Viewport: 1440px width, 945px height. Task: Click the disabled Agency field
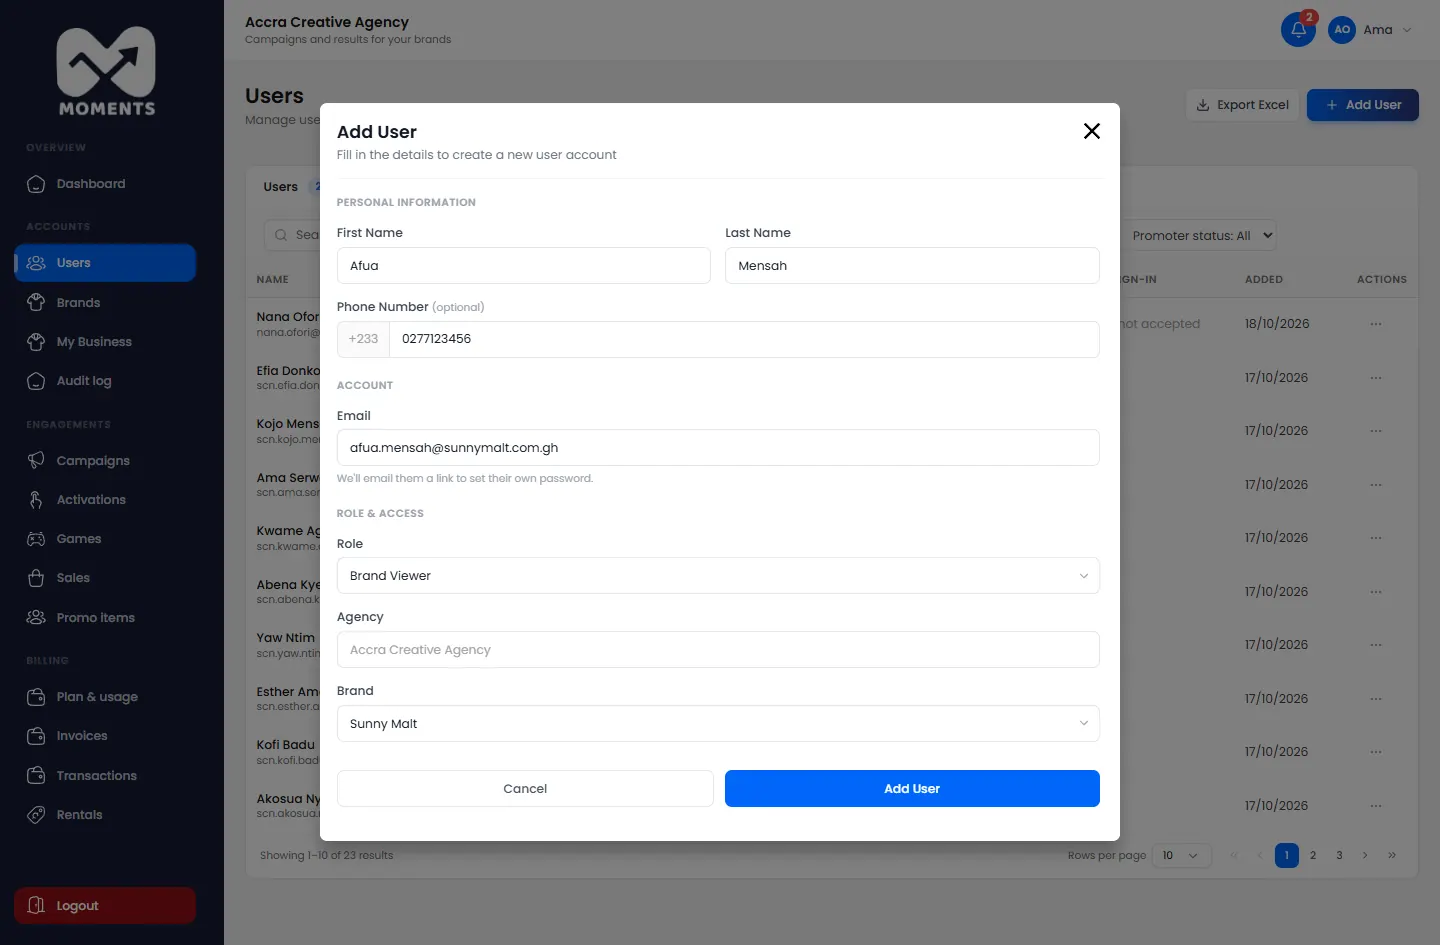tap(718, 650)
